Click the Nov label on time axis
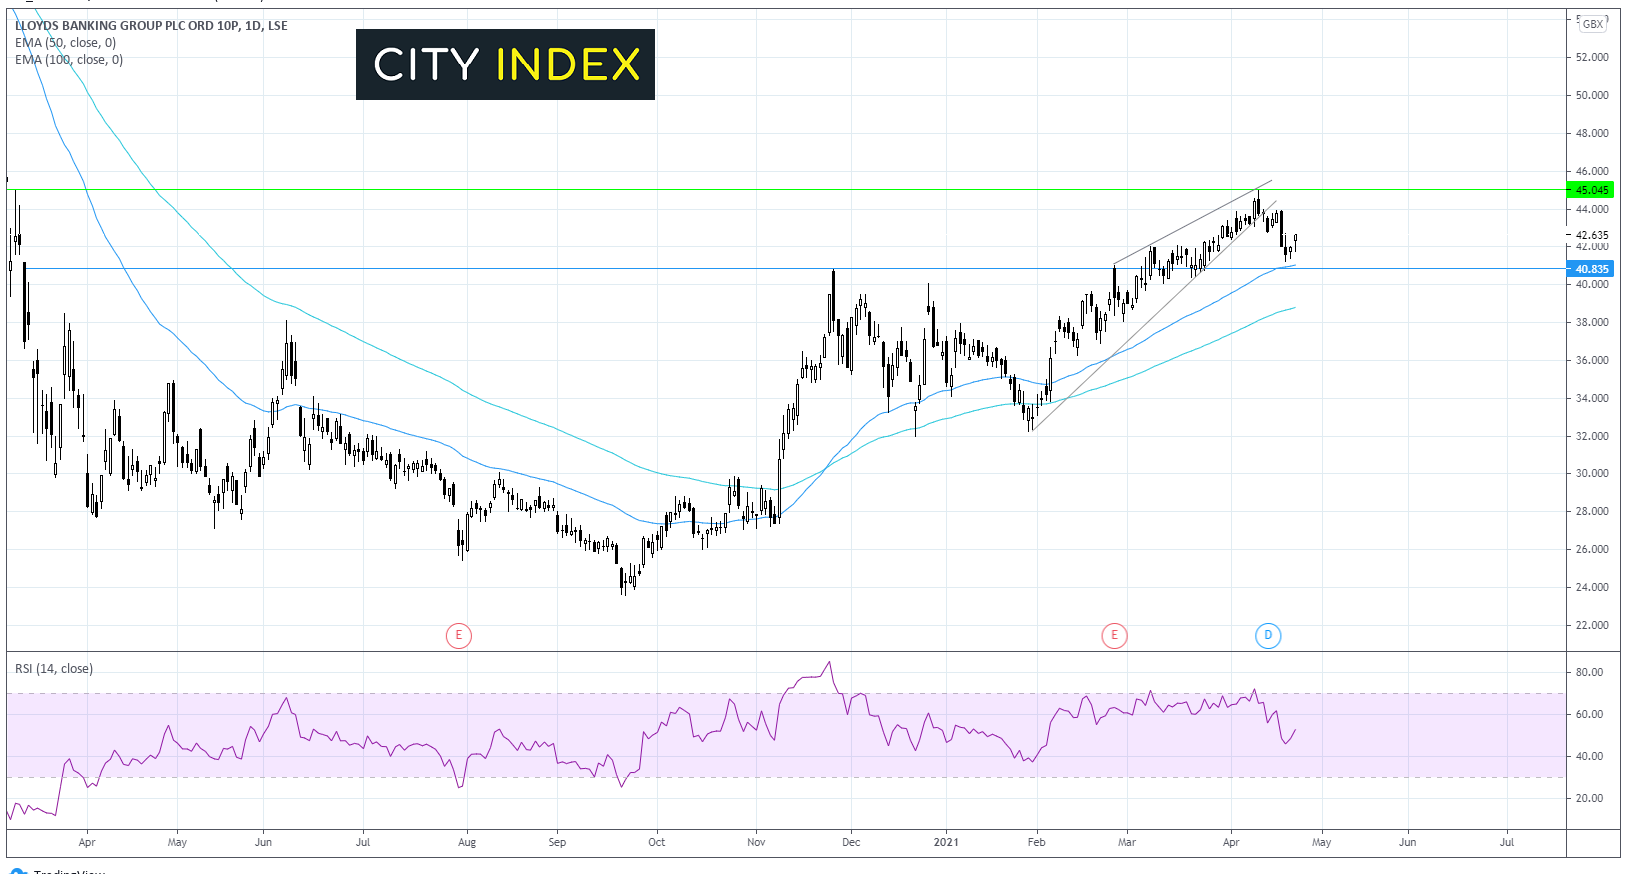Viewport: 1627px width, 874px height. (x=756, y=842)
